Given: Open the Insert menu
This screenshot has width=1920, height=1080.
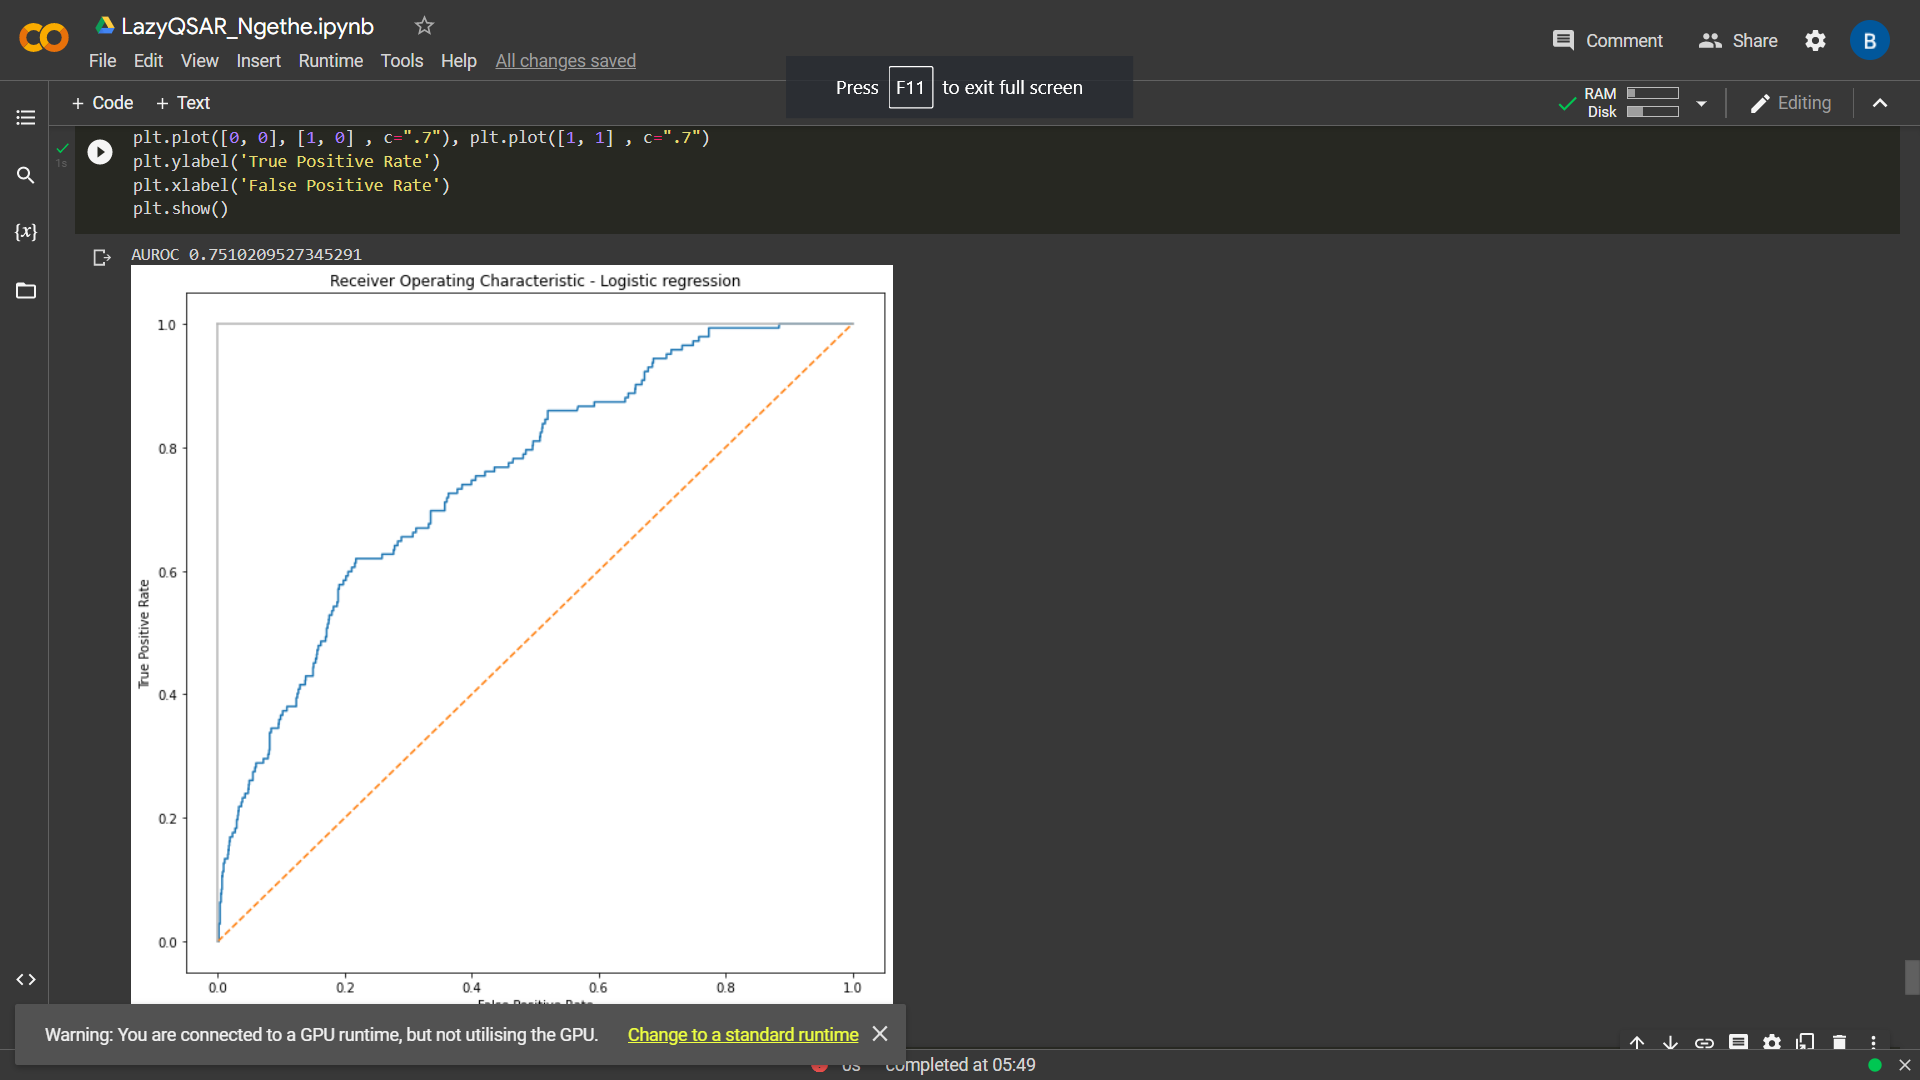Looking at the screenshot, I should click(x=258, y=61).
